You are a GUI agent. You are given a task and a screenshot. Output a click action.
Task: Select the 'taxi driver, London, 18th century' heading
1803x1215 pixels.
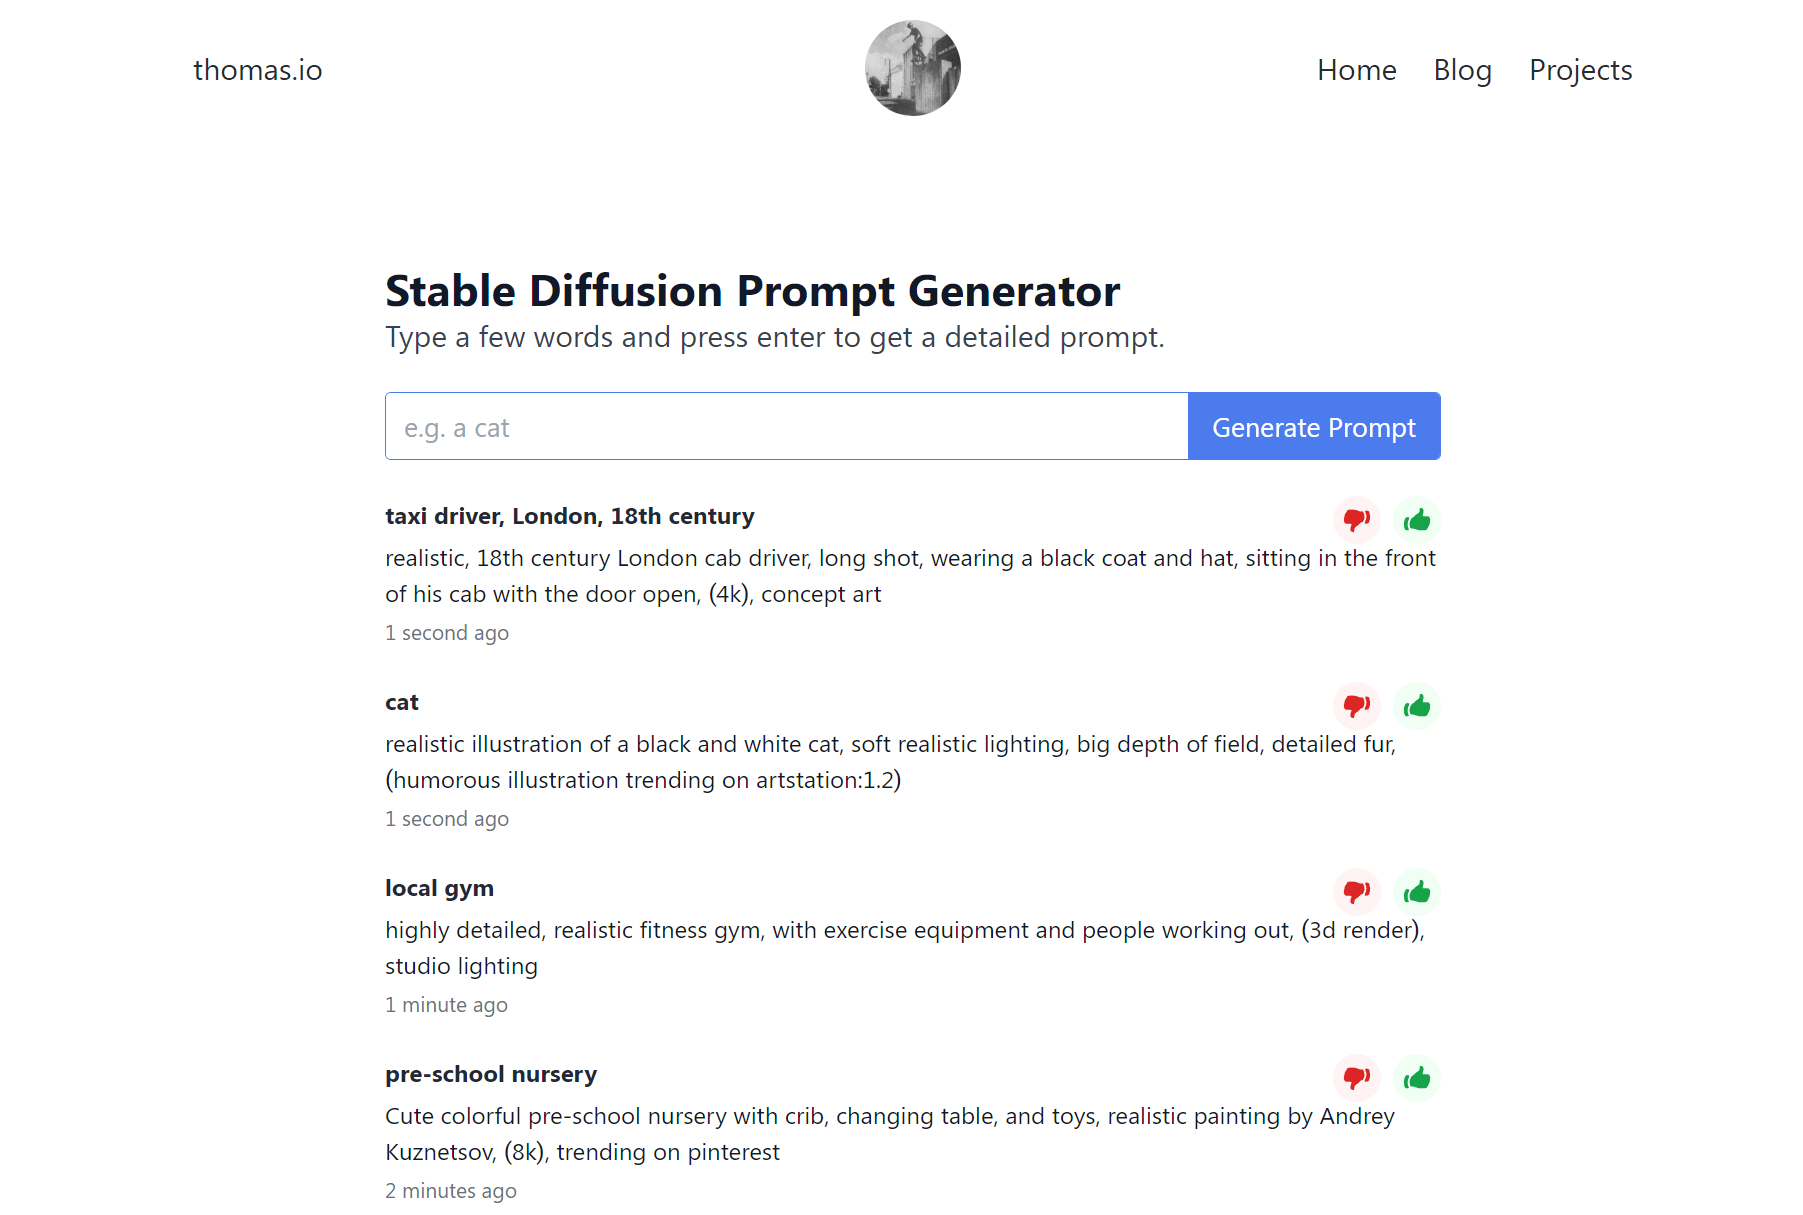click(x=569, y=516)
